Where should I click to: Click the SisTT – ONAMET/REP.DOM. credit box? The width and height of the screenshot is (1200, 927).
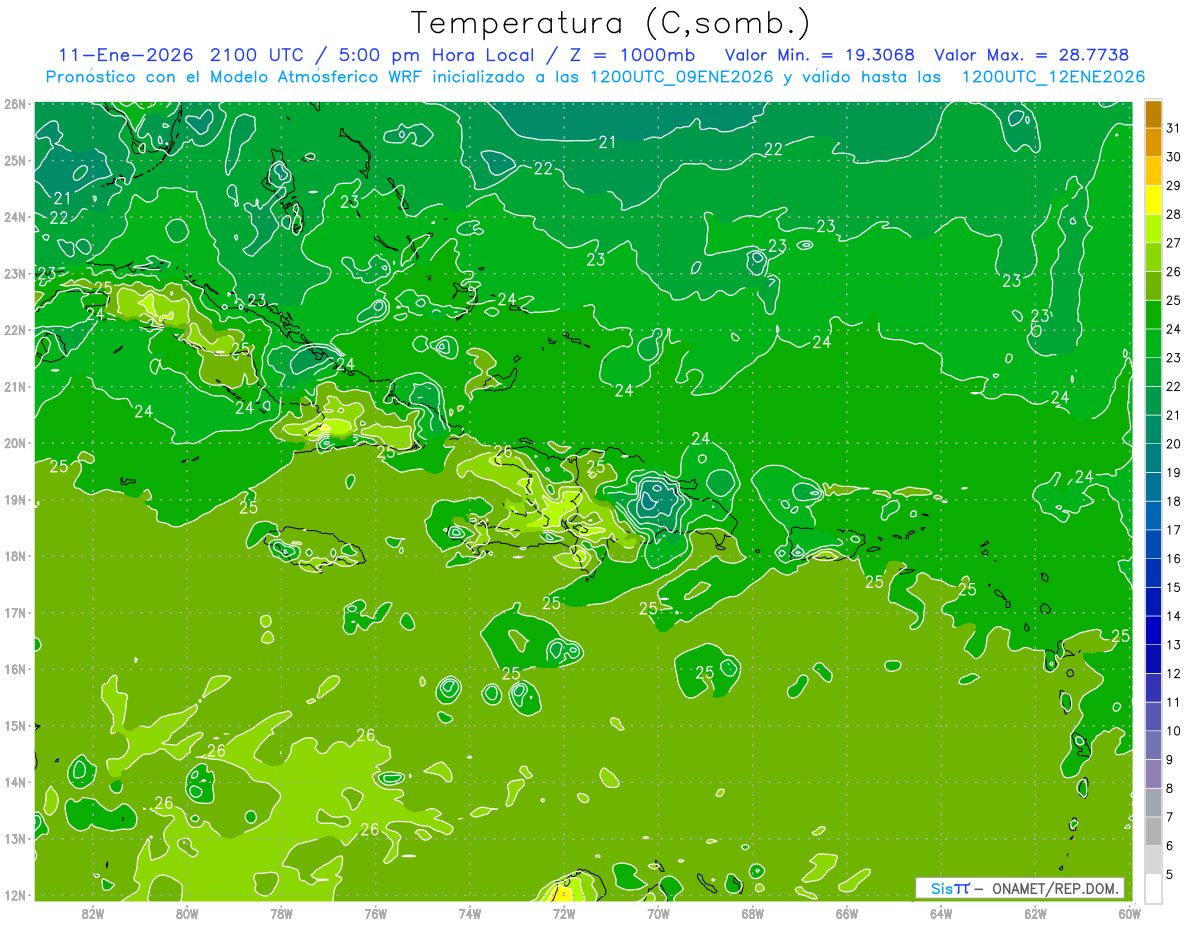pos(1020,888)
